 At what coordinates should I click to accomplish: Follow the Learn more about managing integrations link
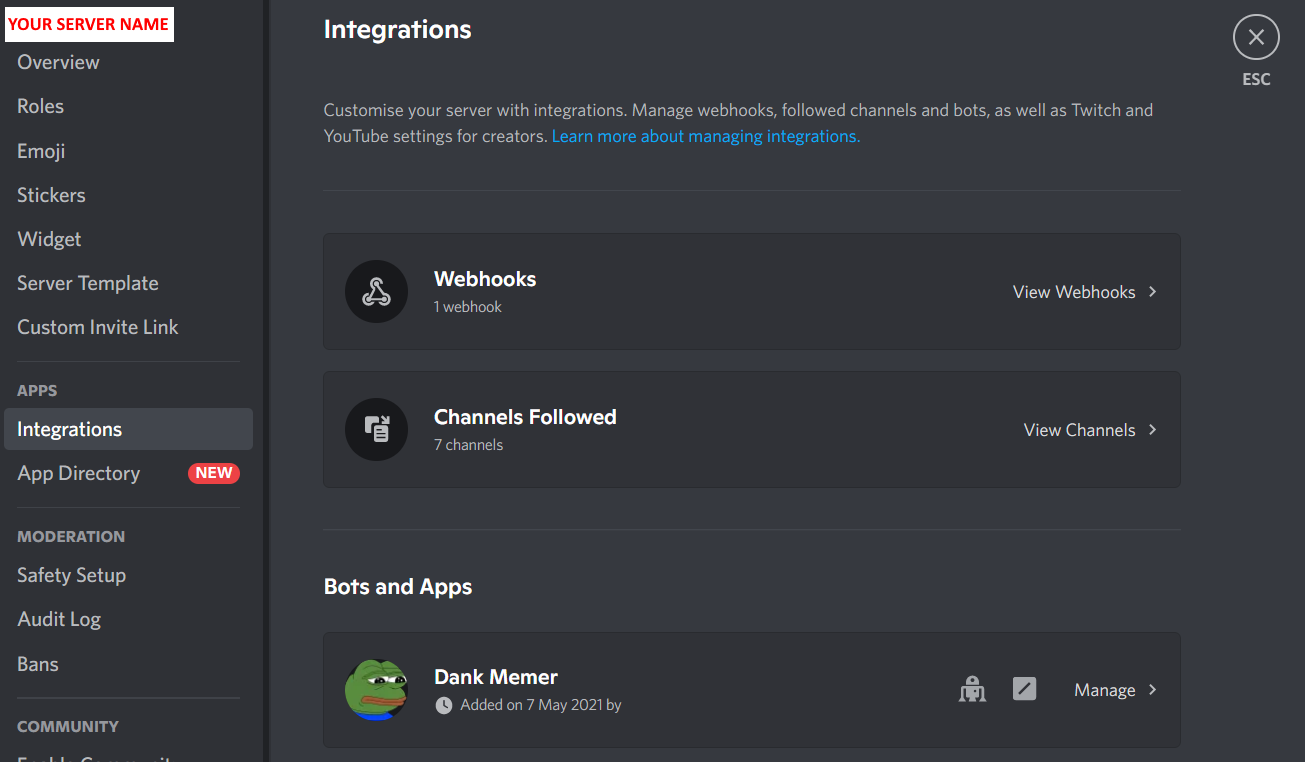point(705,136)
